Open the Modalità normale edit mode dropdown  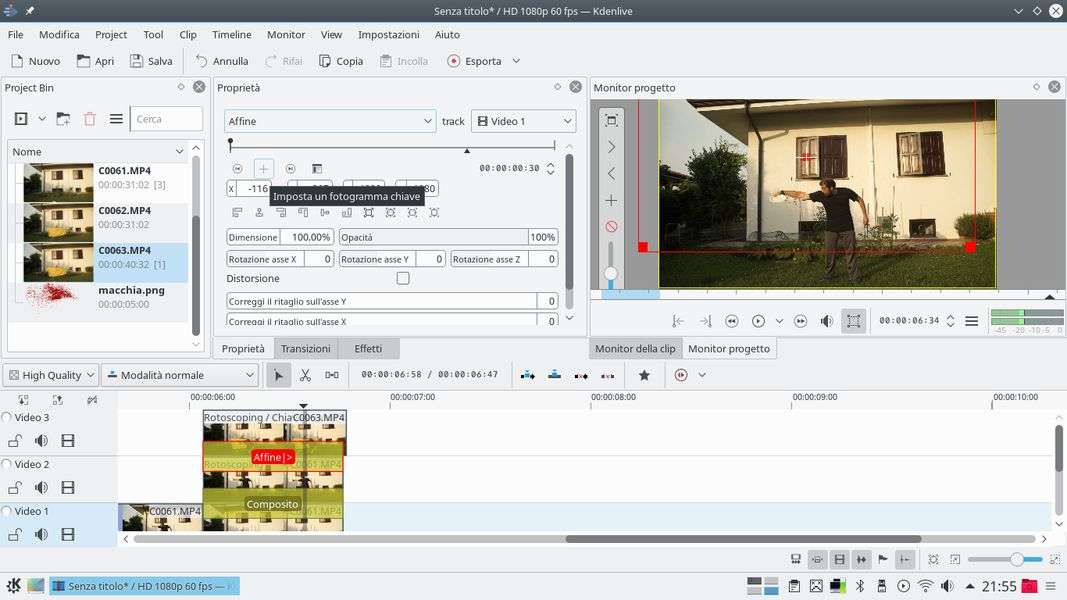(x=180, y=375)
